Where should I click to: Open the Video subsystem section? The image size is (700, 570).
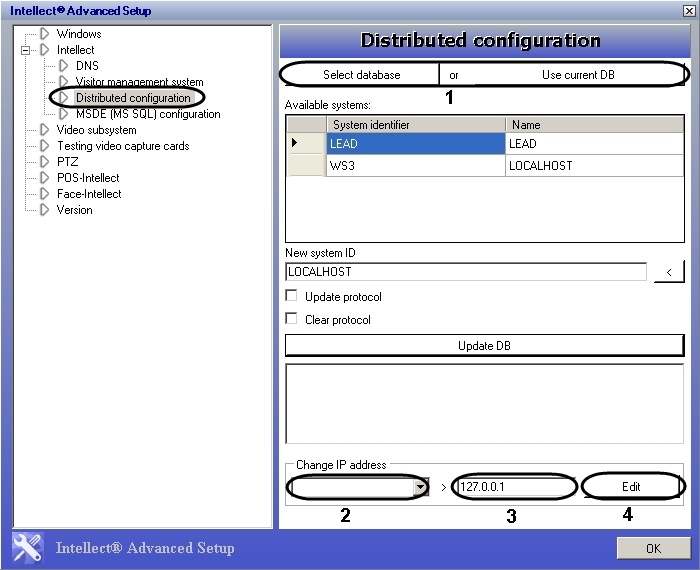(96, 130)
